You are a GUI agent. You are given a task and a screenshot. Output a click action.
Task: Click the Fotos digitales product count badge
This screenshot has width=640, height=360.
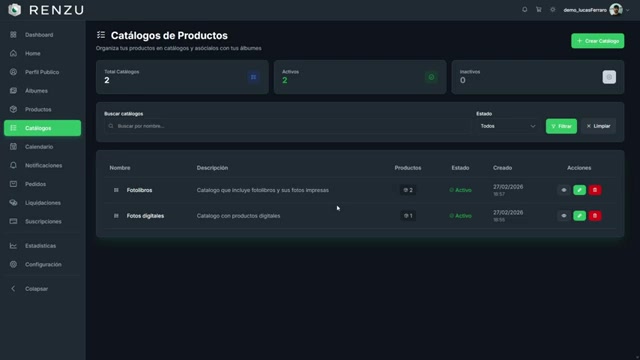408,216
